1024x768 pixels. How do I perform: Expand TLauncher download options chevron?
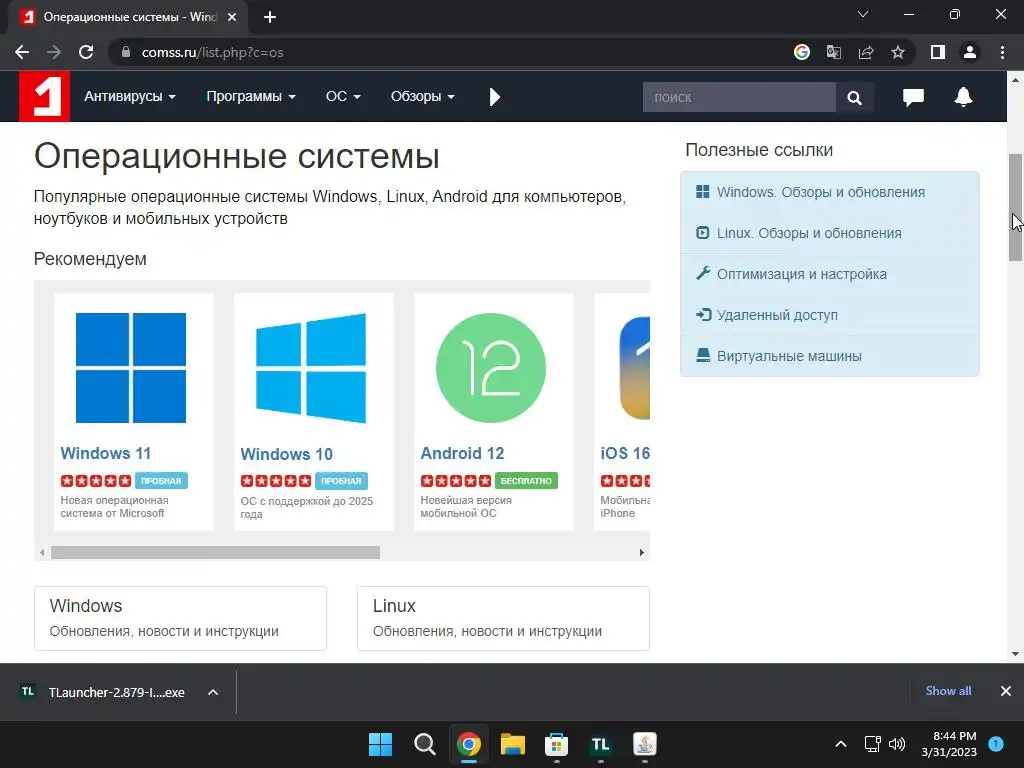pos(213,692)
